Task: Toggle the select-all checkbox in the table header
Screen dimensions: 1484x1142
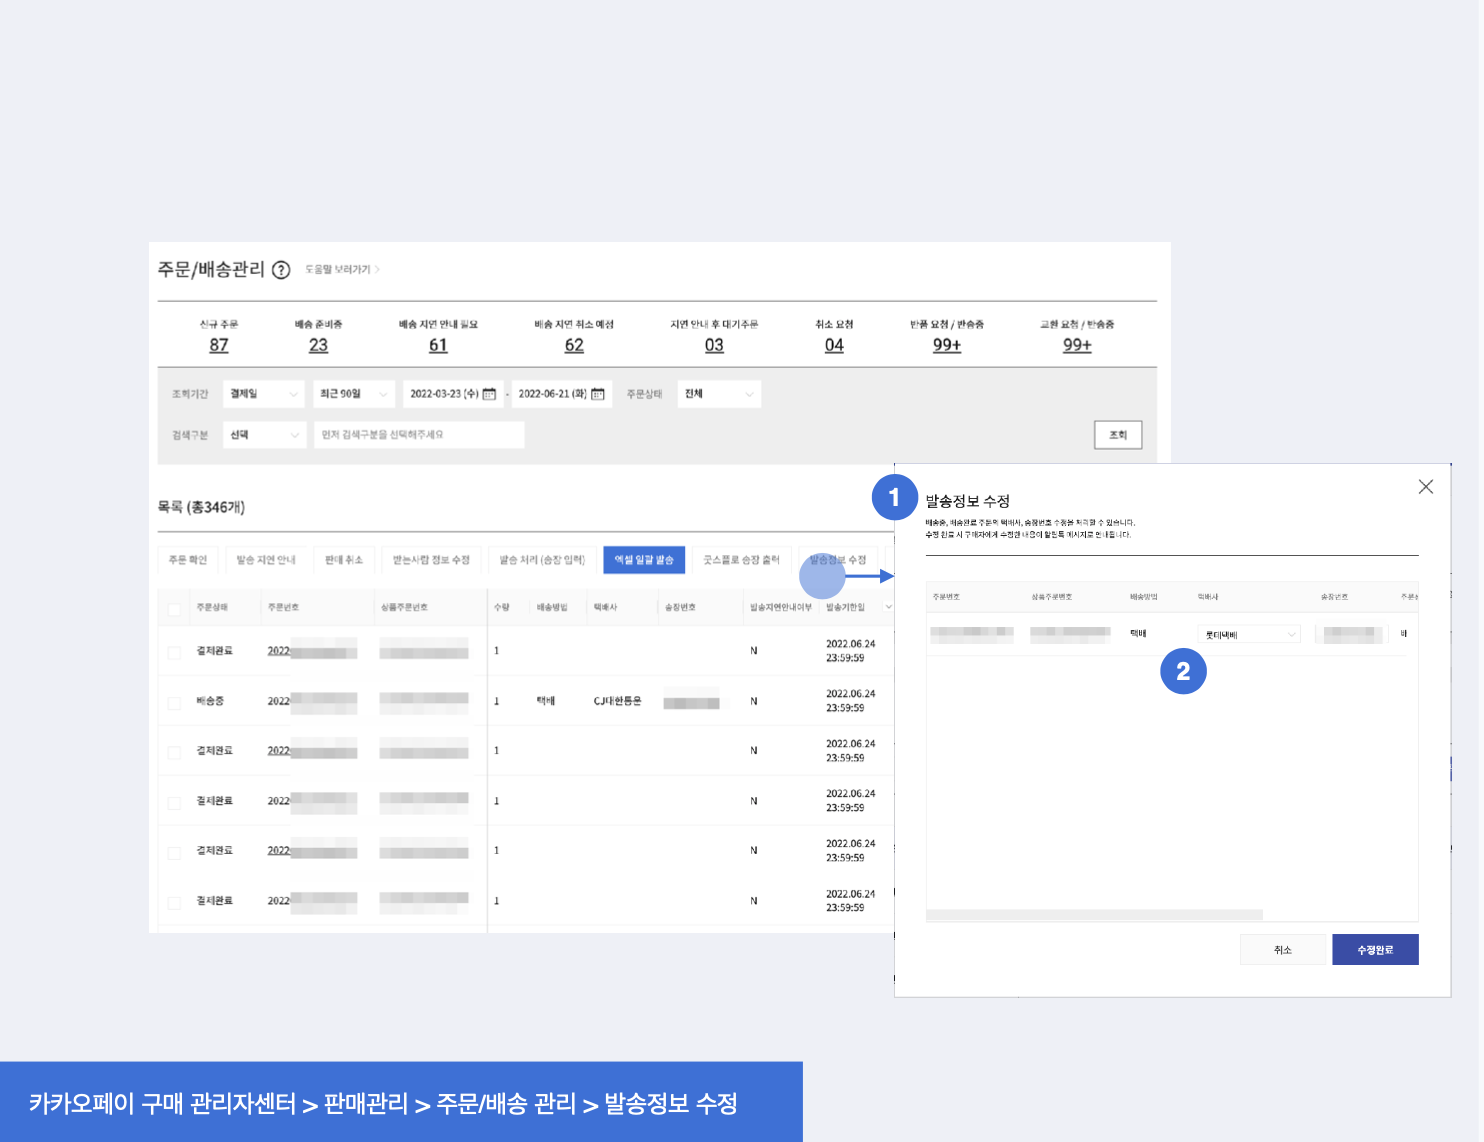Action: 175,608
